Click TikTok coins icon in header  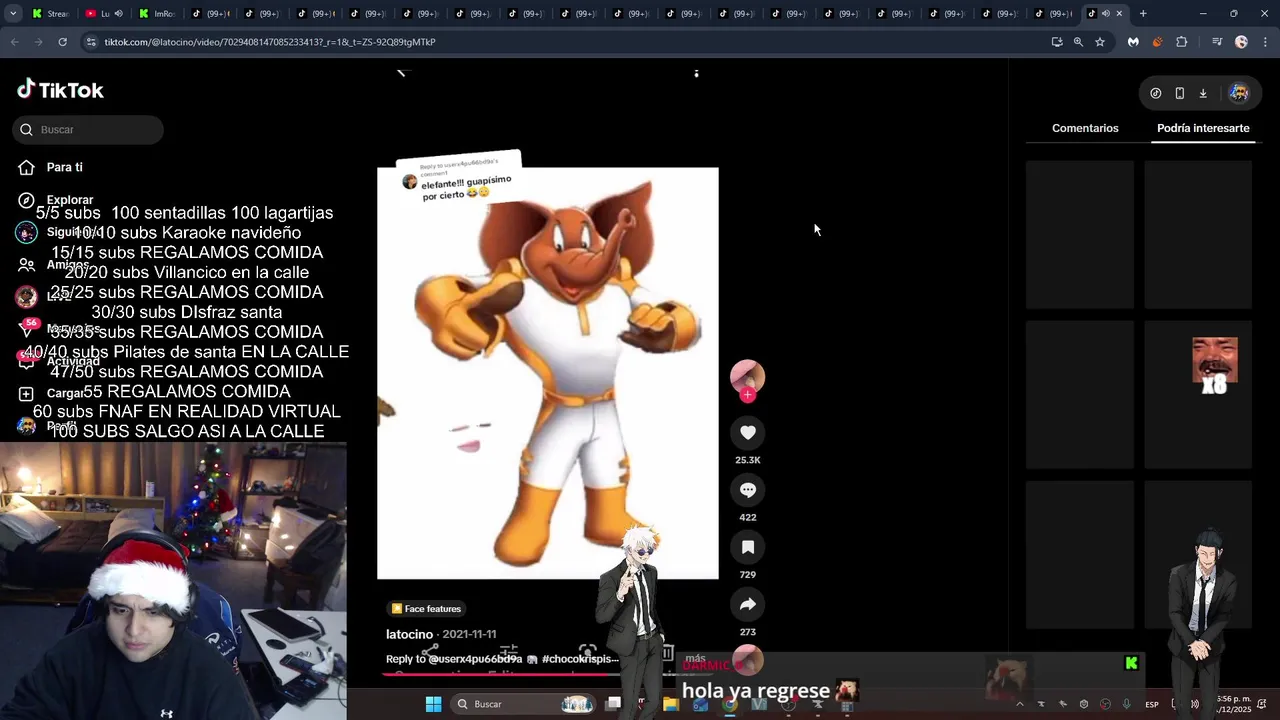1155,93
